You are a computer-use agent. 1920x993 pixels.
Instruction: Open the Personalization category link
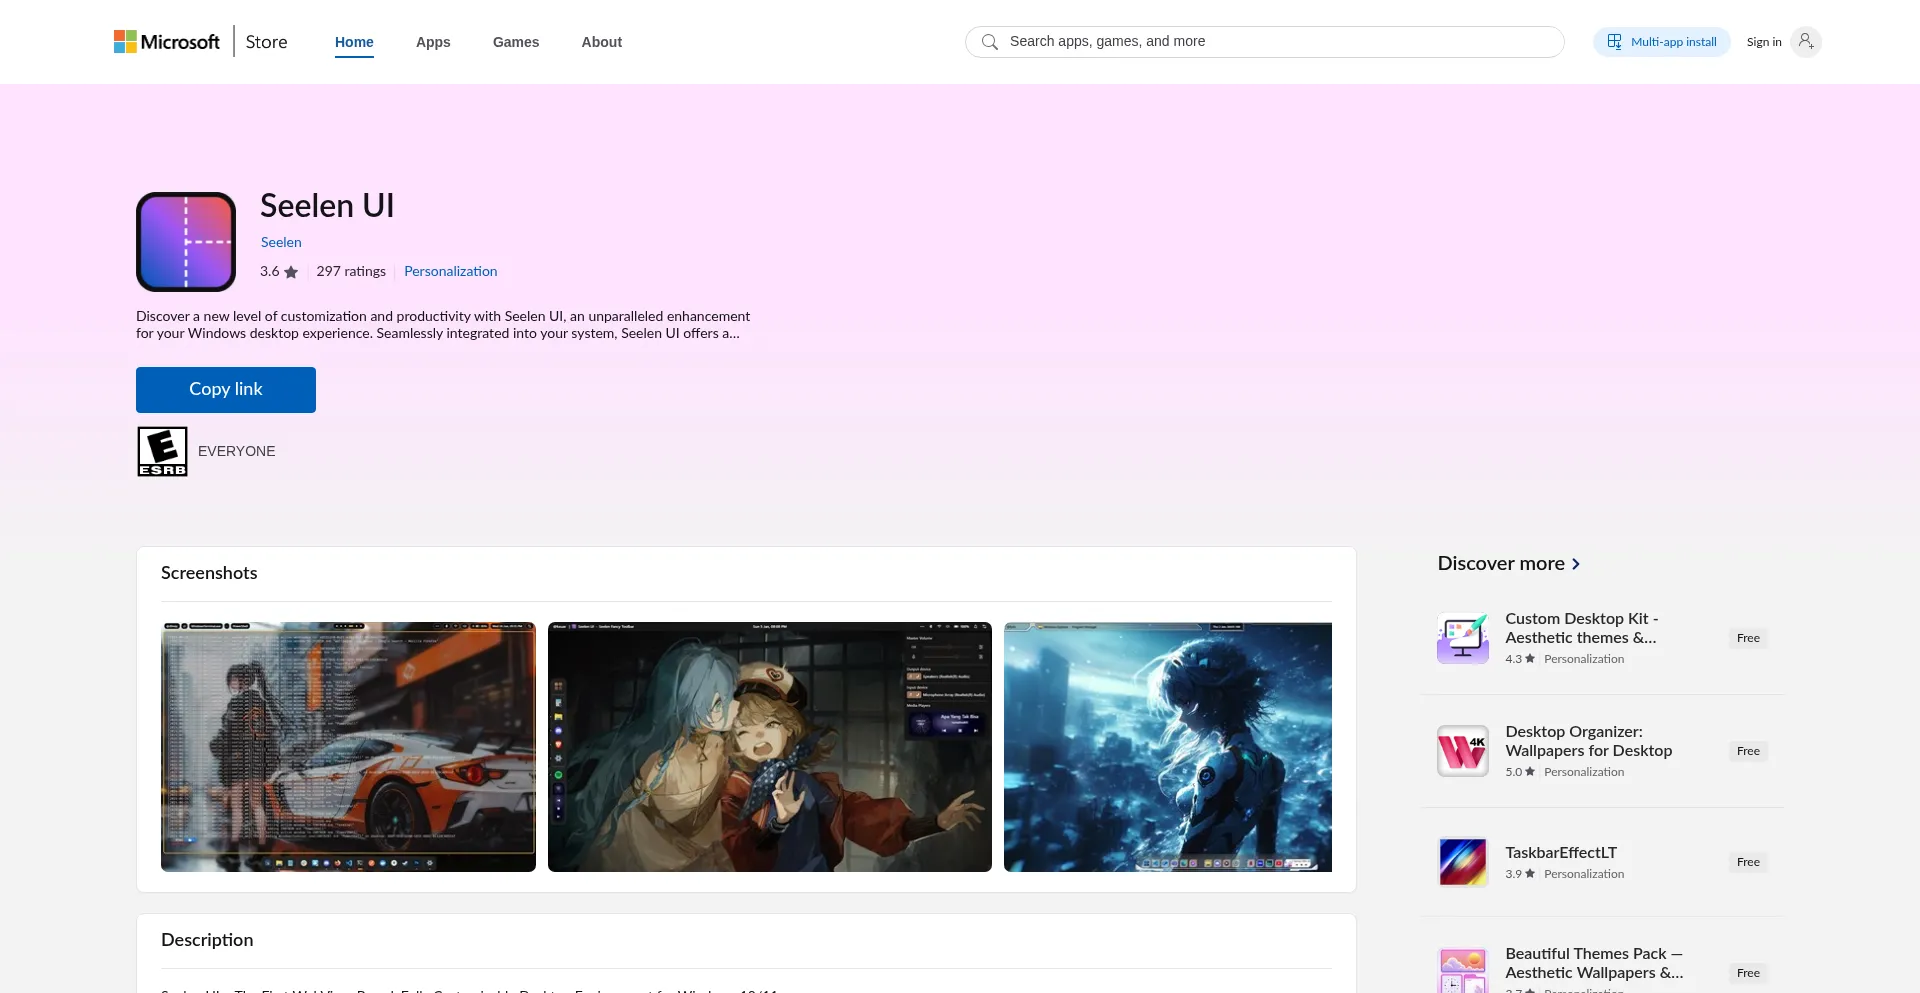450,271
